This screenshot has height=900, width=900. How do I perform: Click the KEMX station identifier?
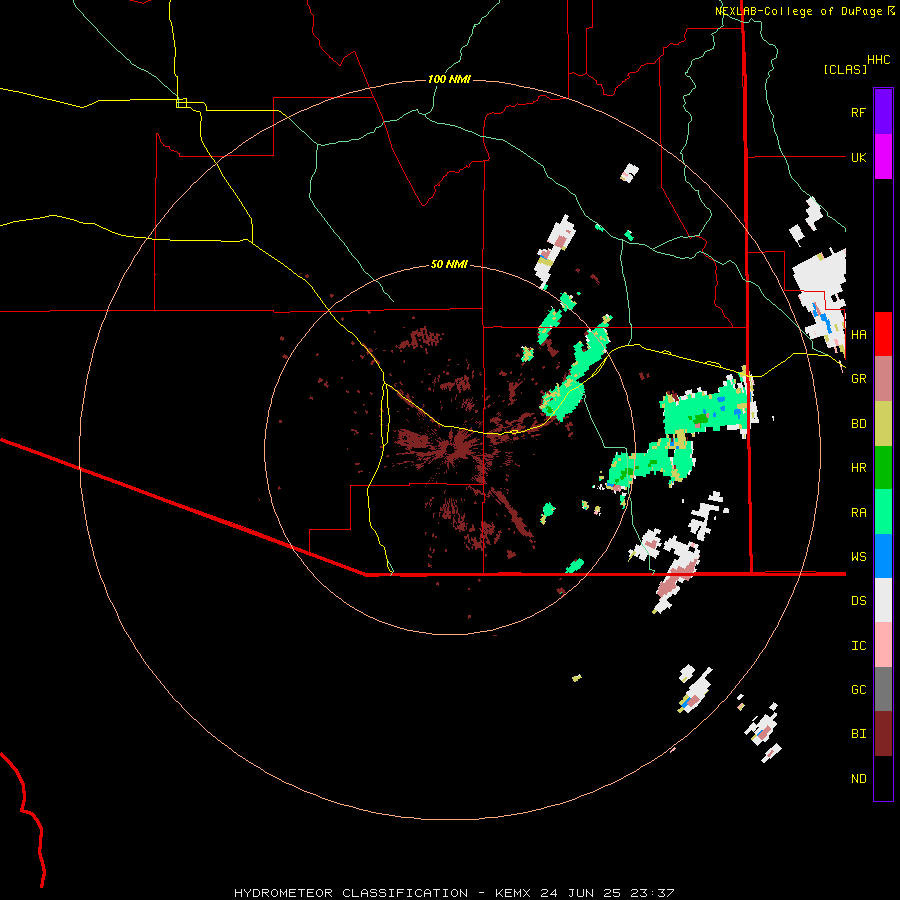(x=513, y=893)
